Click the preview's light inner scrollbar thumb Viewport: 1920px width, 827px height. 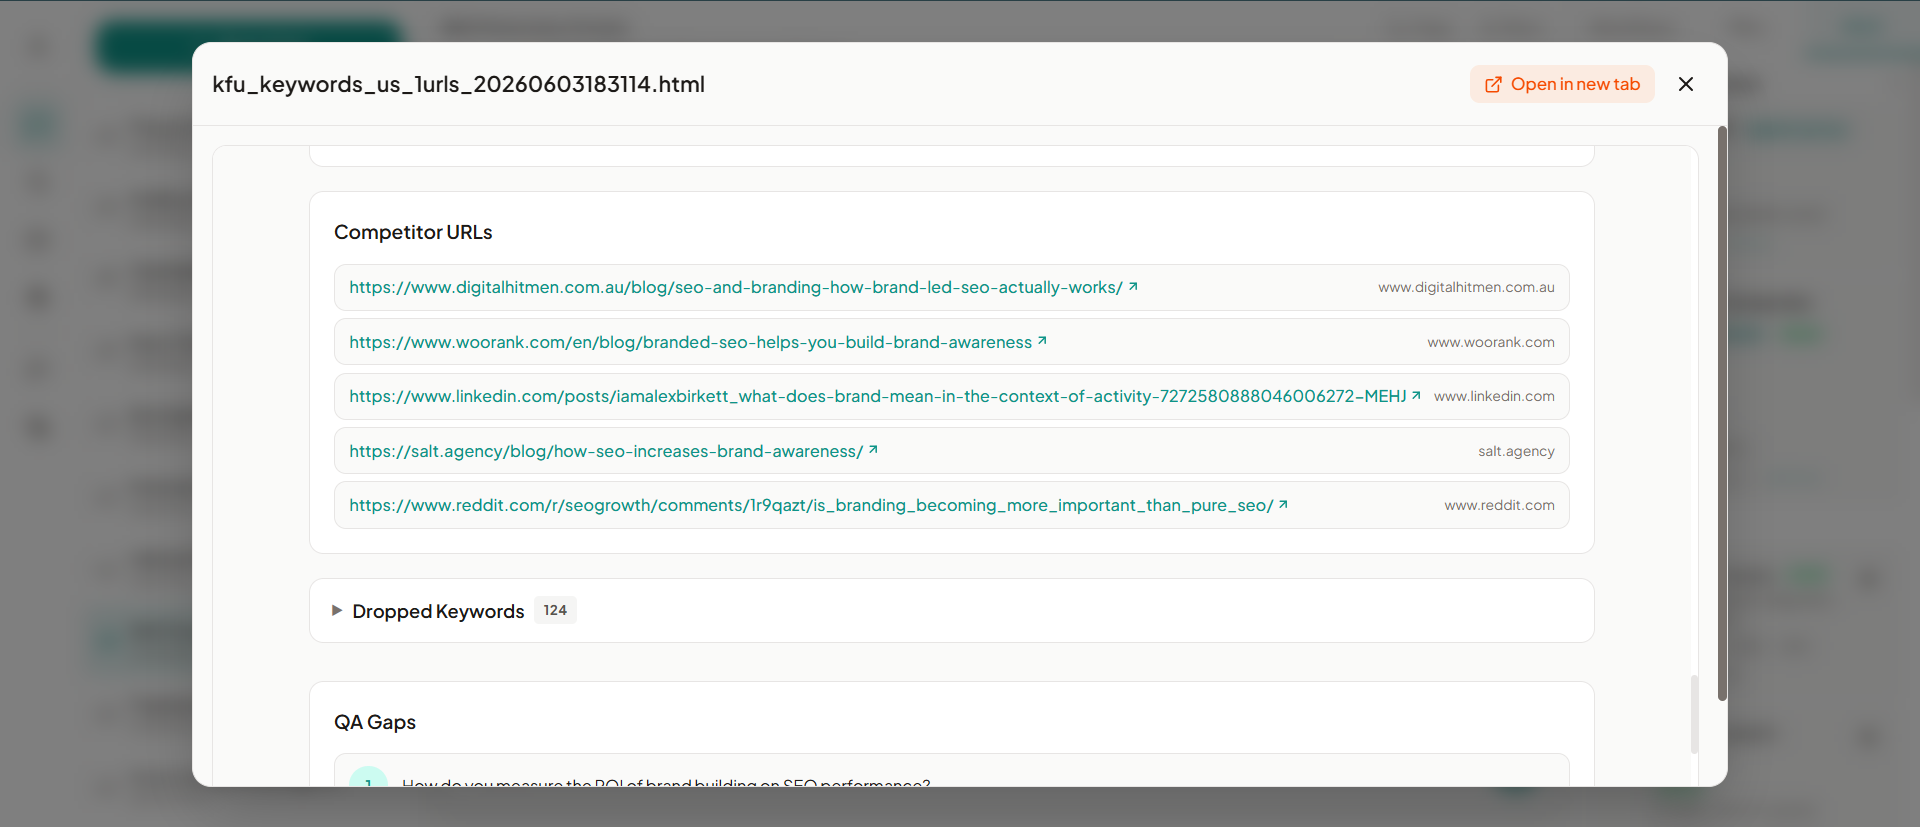1694,714
